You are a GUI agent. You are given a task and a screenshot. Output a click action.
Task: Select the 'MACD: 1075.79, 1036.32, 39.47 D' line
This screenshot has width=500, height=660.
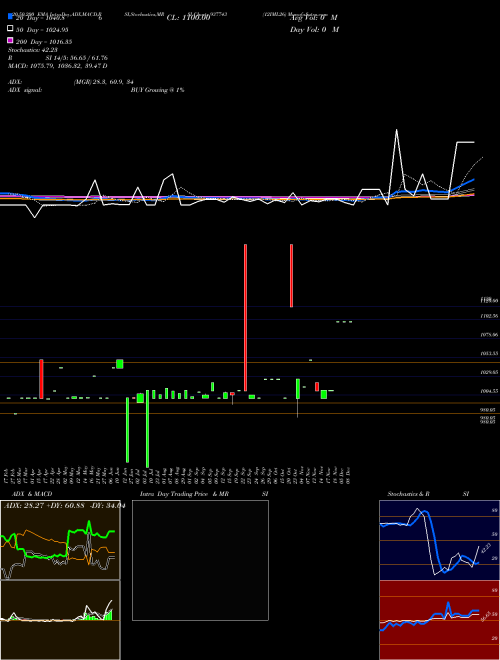pyautogui.click(x=58, y=66)
